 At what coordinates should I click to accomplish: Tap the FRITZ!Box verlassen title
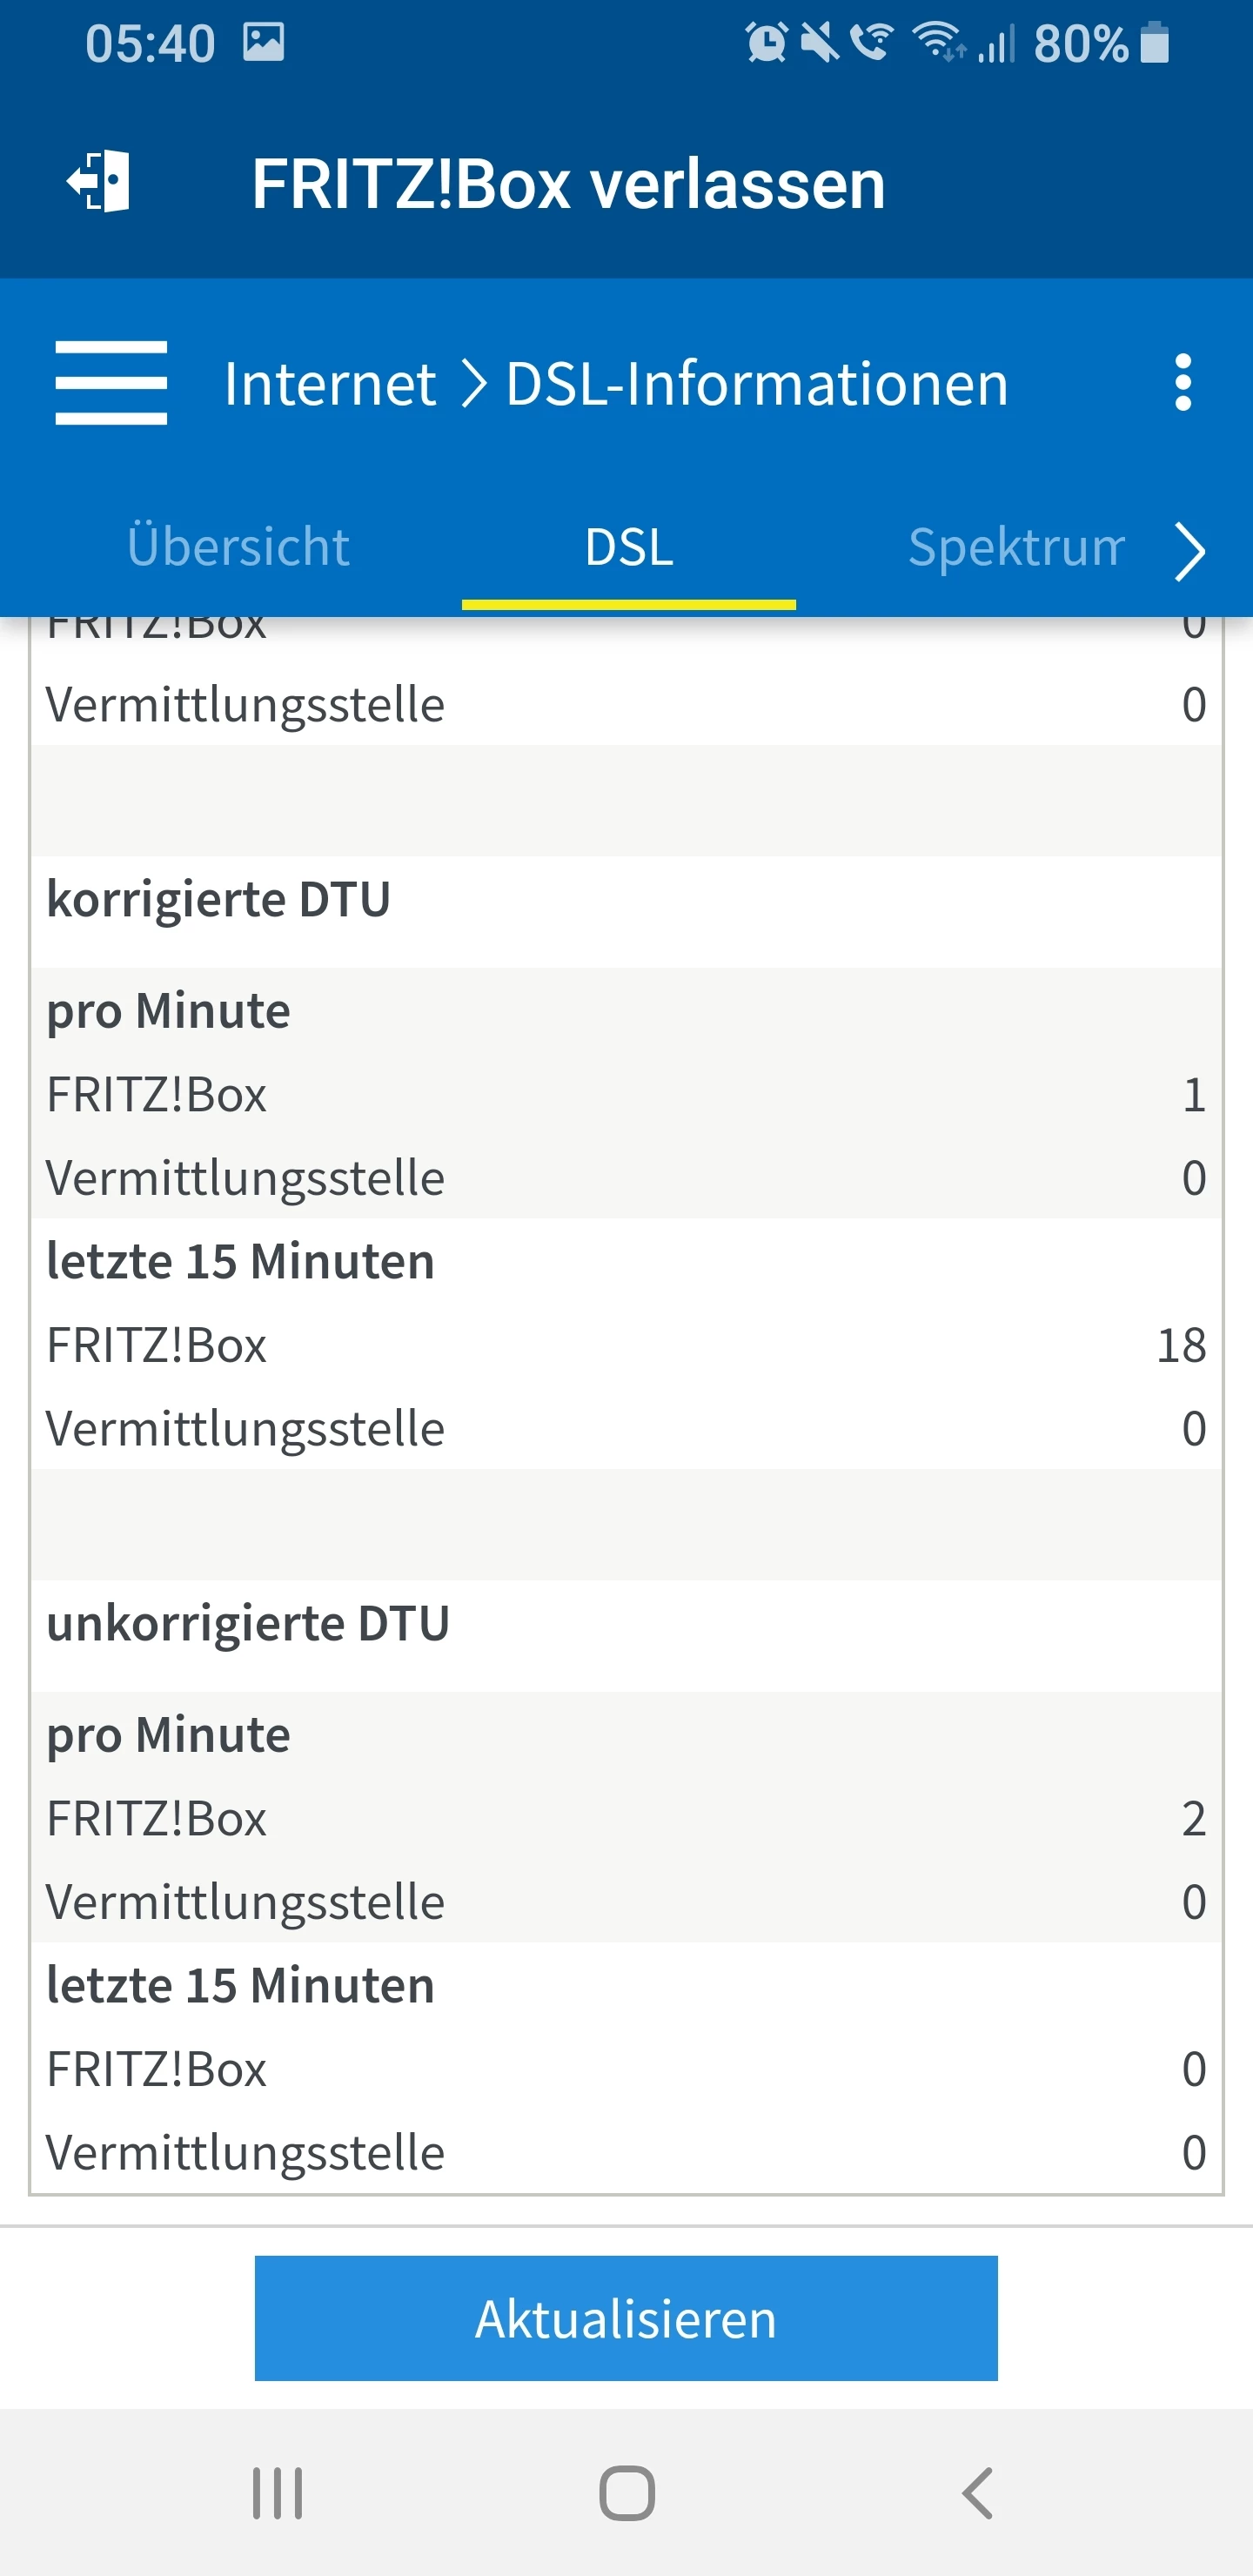(568, 184)
